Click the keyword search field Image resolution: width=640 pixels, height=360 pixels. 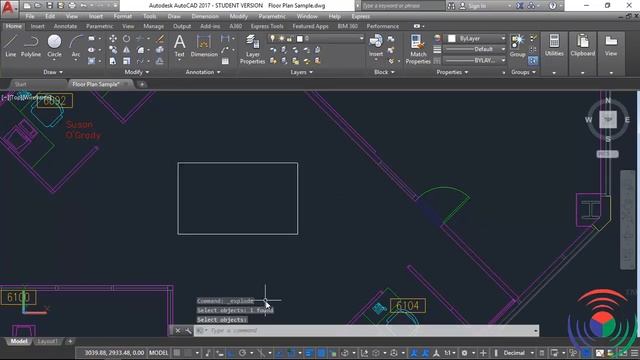tap(403, 6)
